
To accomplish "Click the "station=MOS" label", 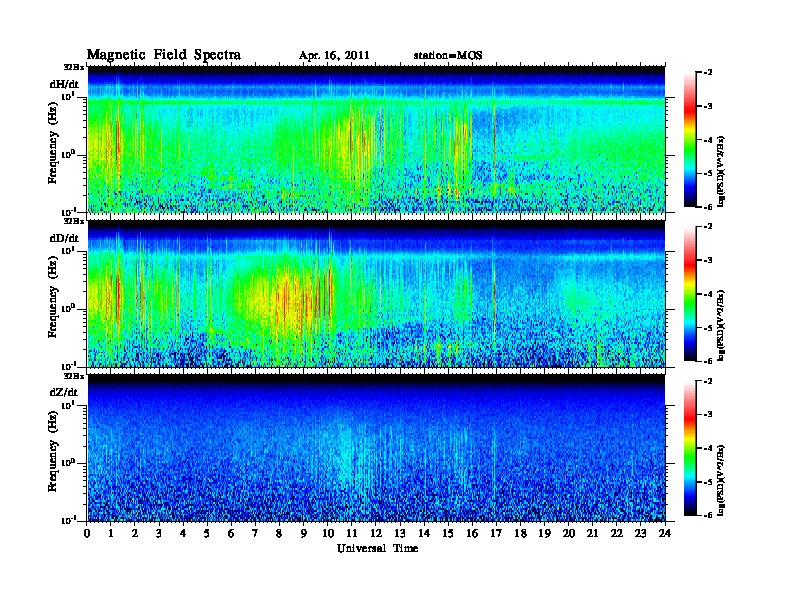I will 448,56.
